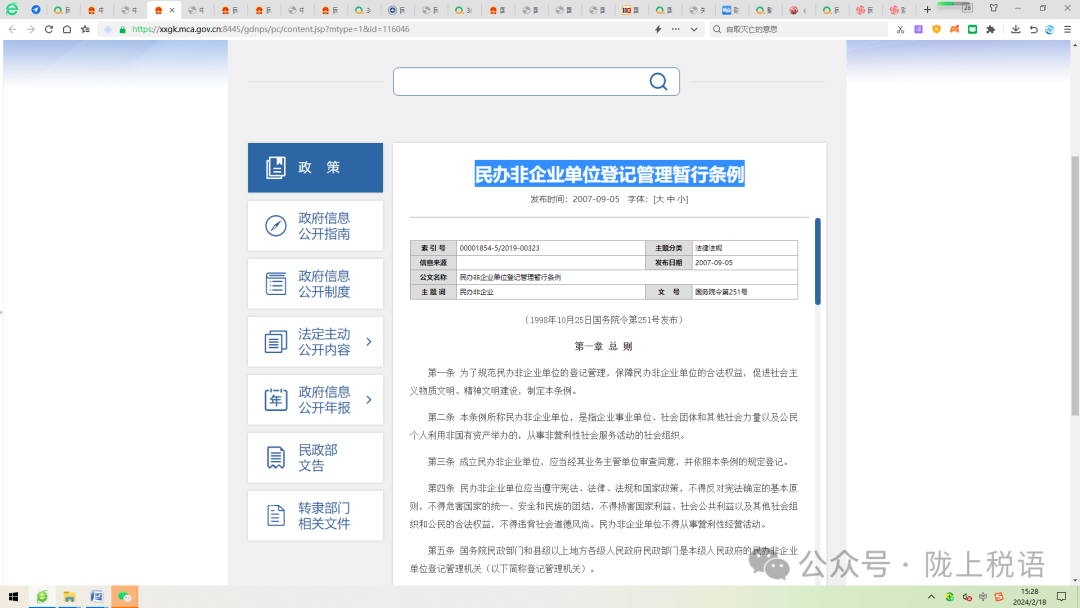The width and height of the screenshot is (1080, 608).
Task: Click the green extension icon in toolbar
Action: (x=973, y=29)
